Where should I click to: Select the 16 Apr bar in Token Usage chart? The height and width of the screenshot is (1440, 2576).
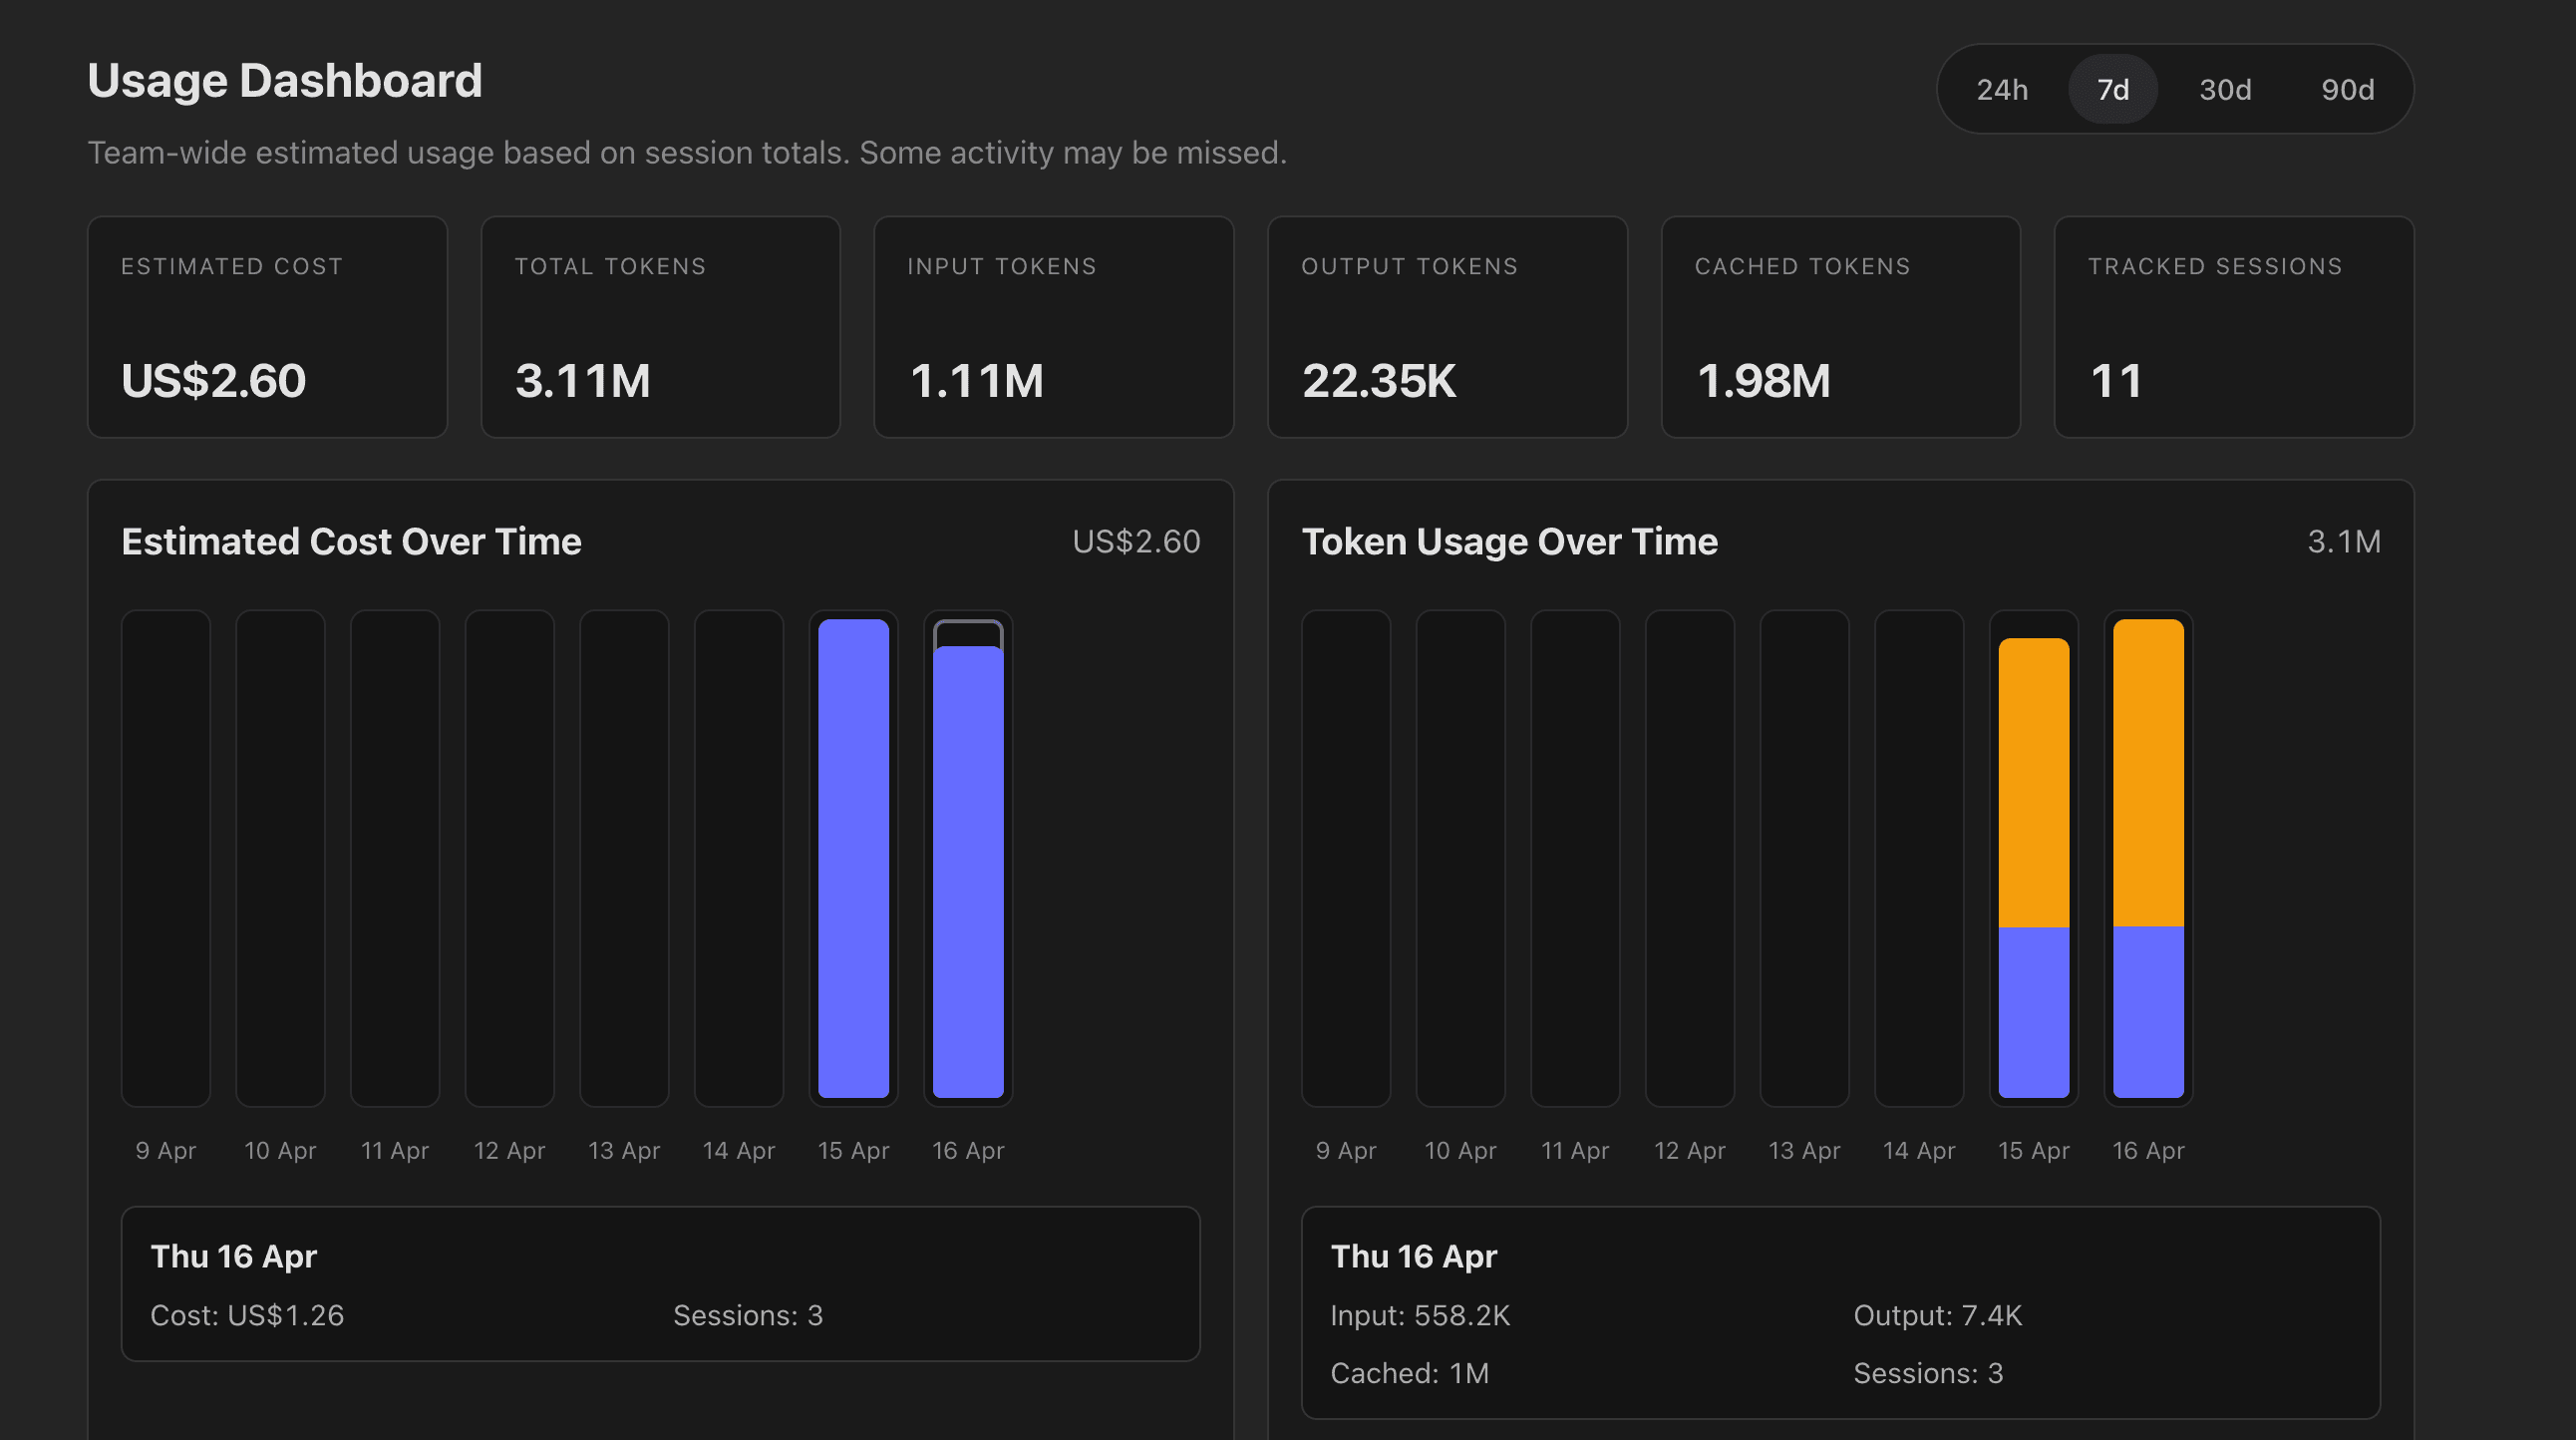[x=2147, y=860]
